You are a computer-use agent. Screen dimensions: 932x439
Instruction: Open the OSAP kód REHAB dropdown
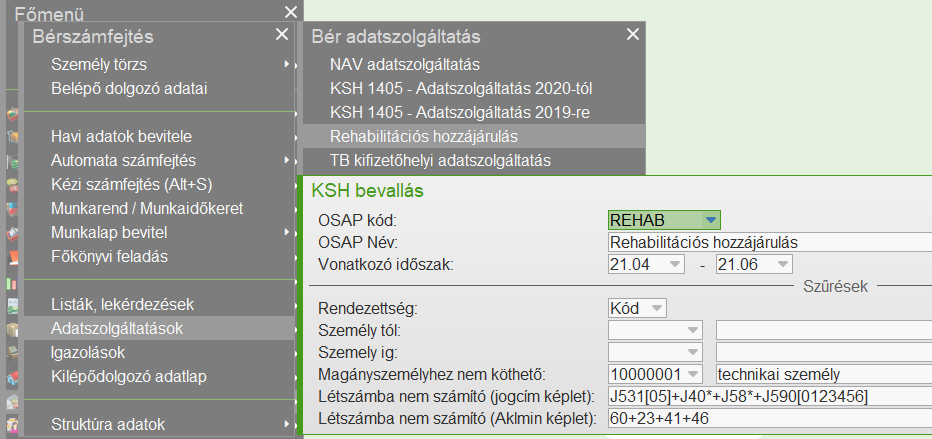(710, 220)
